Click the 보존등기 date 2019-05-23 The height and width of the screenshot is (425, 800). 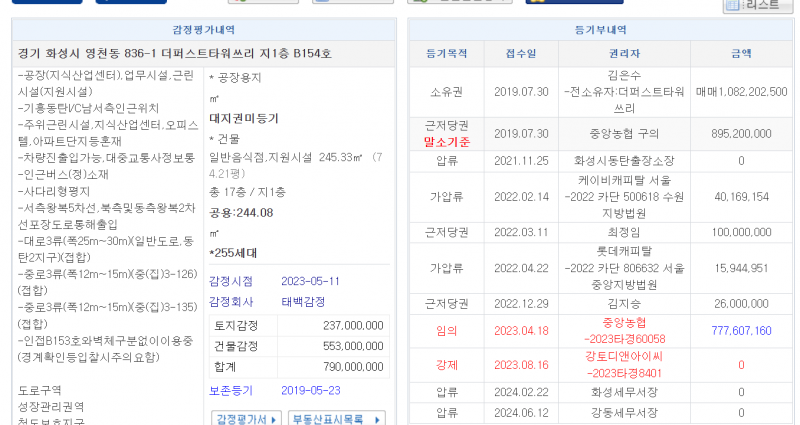(311, 390)
